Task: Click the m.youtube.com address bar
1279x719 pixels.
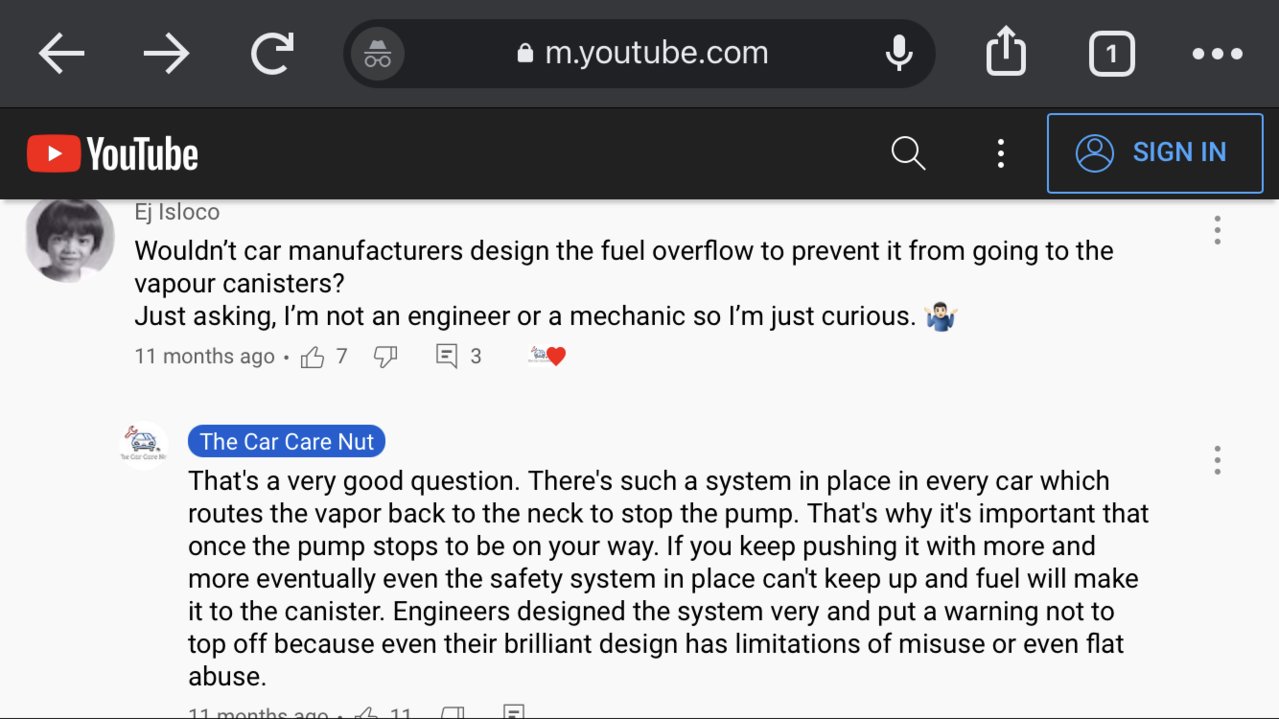Action: coord(640,54)
